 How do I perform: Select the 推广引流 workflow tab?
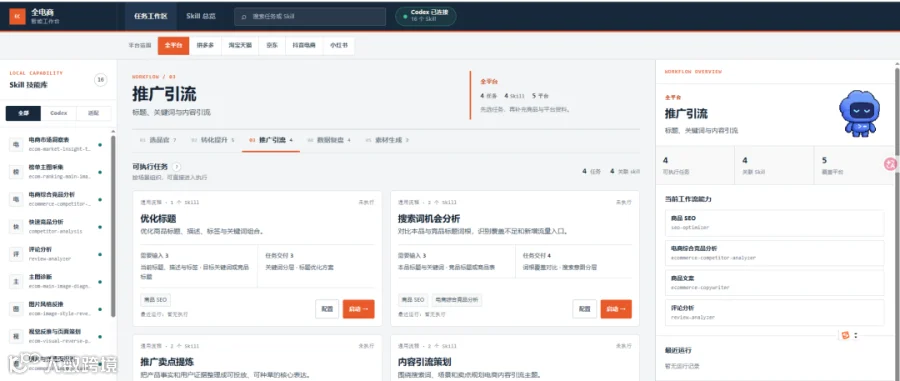click(271, 139)
